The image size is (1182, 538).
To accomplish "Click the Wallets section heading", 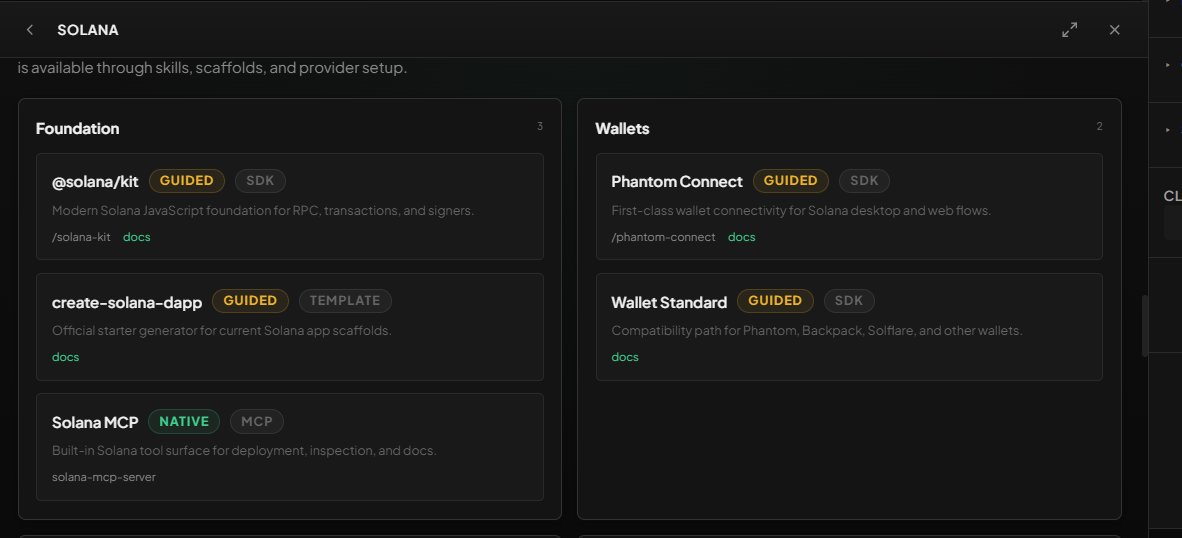I will [622, 128].
